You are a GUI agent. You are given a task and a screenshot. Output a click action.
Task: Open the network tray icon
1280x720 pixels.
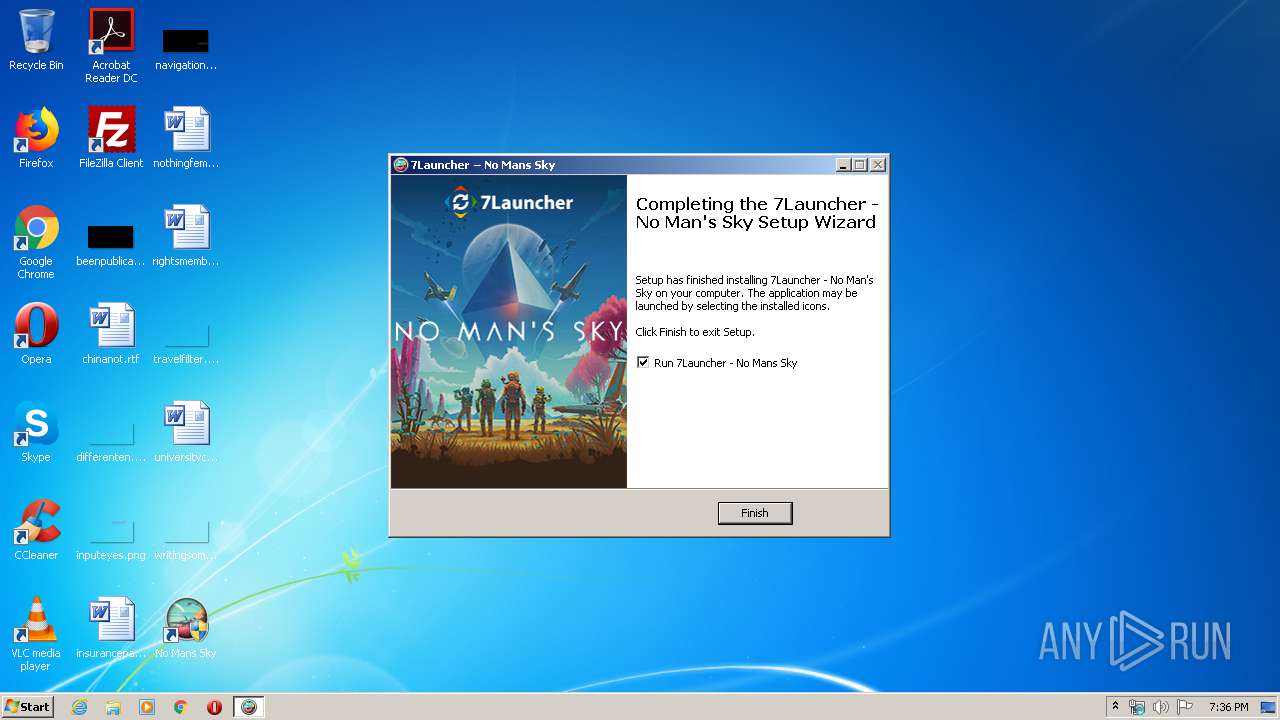1137,707
